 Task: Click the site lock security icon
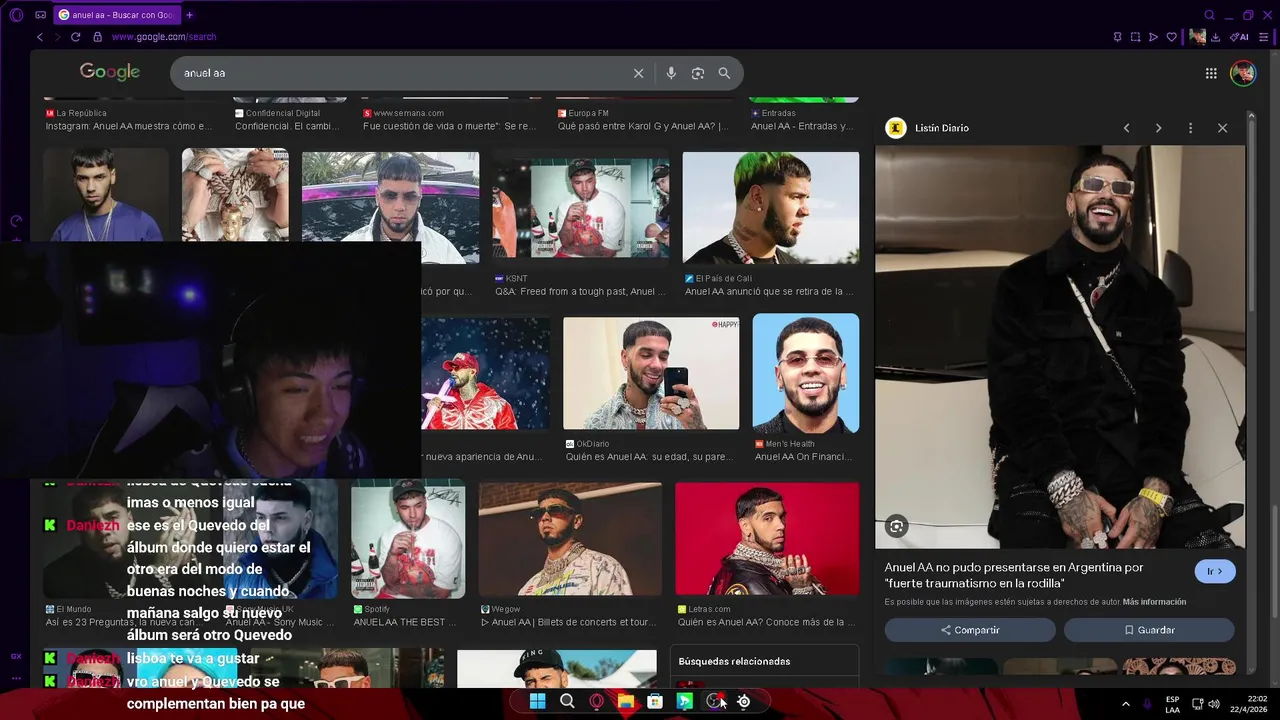tap(97, 37)
